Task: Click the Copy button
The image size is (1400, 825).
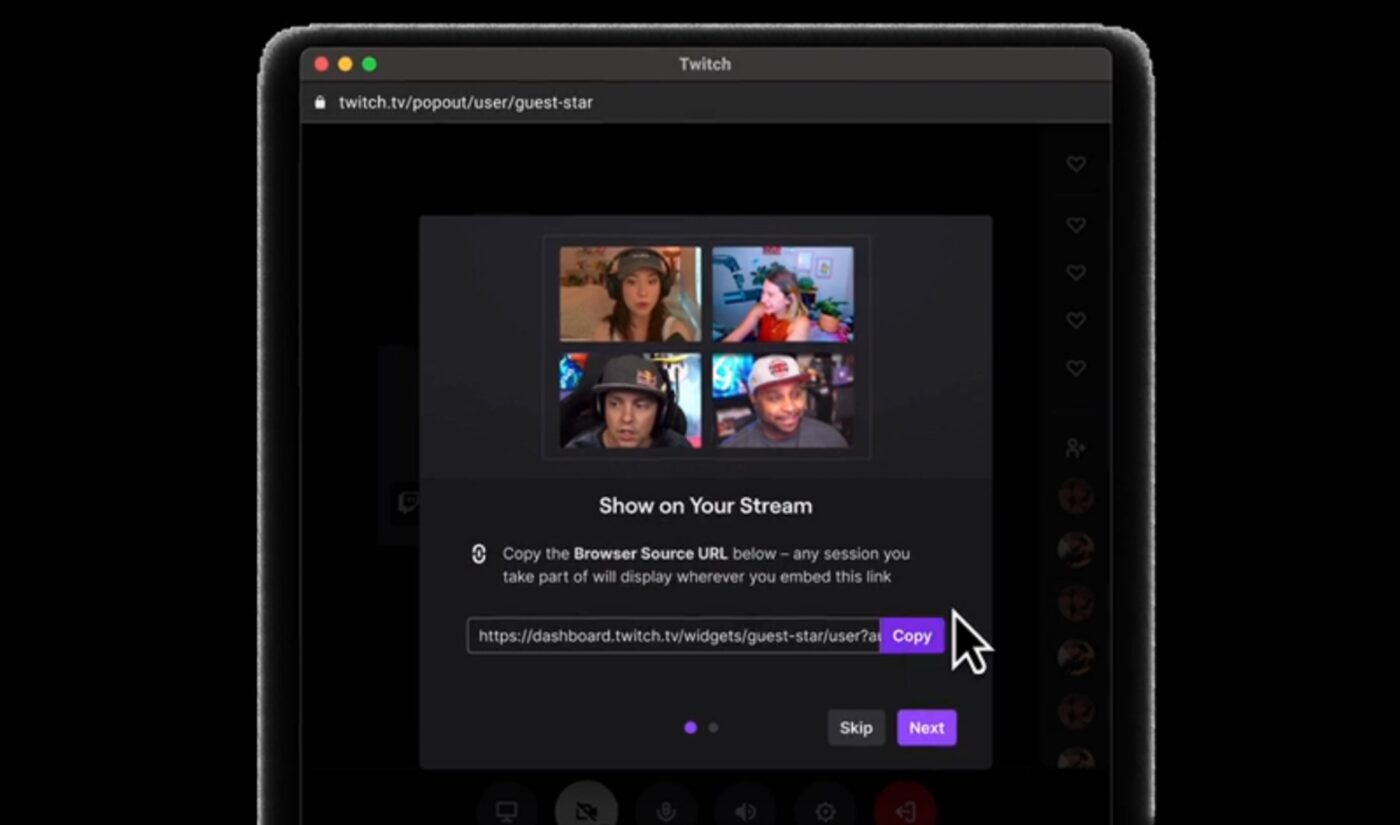Action: click(911, 635)
